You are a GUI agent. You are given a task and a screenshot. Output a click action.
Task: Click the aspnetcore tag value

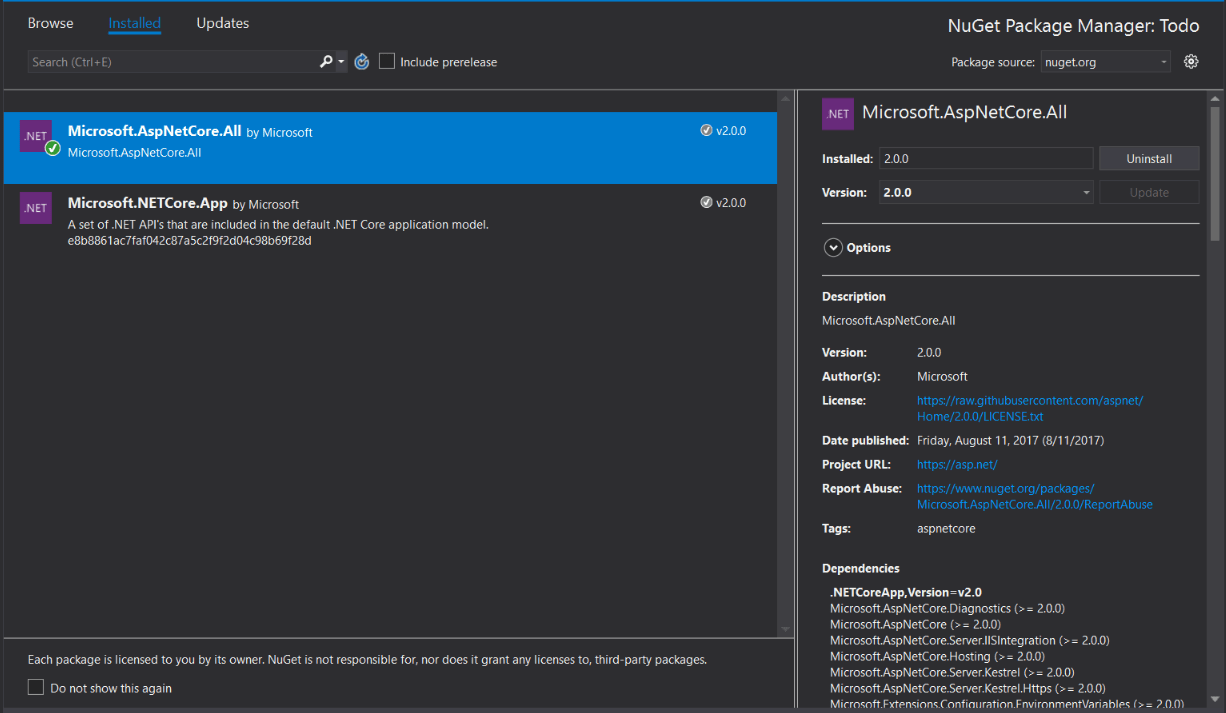coord(946,528)
